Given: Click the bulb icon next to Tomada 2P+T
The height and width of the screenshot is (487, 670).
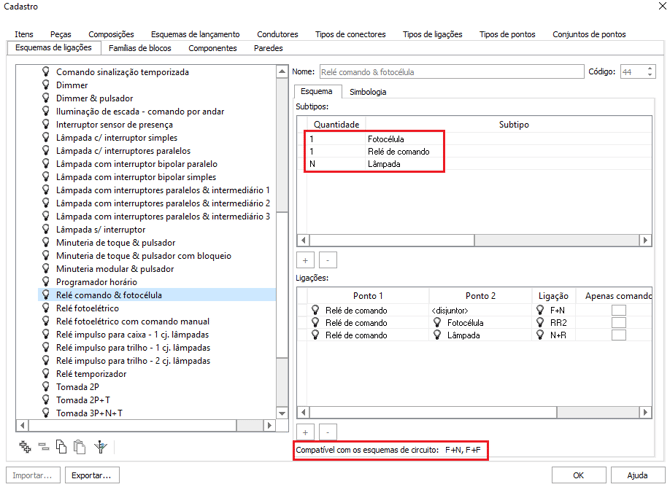Looking at the screenshot, I should [45, 399].
